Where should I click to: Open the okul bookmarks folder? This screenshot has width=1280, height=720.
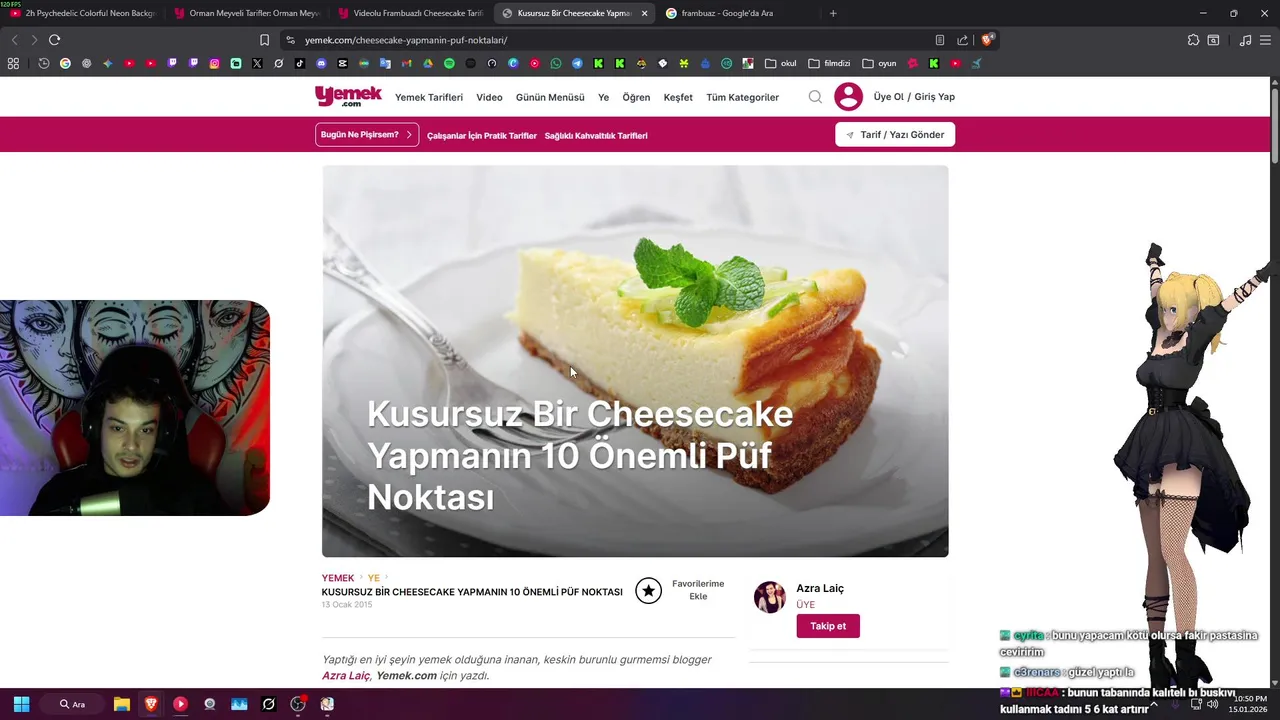point(781,63)
